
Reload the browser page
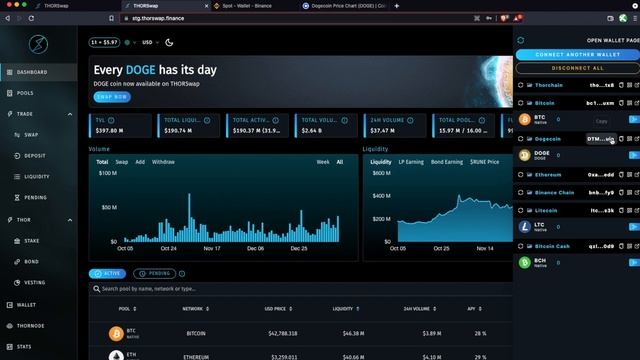click(31, 18)
